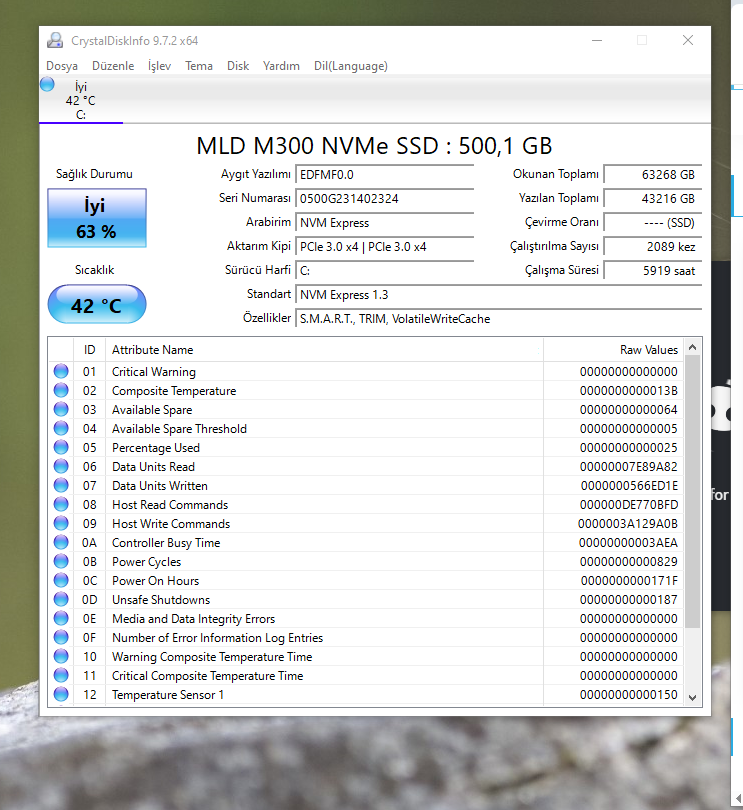Select the Percentage Used attribute name

click(156, 448)
